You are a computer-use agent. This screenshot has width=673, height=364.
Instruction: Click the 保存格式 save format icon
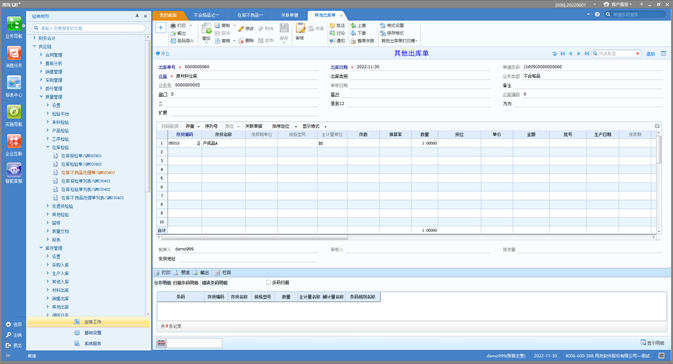click(x=382, y=33)
